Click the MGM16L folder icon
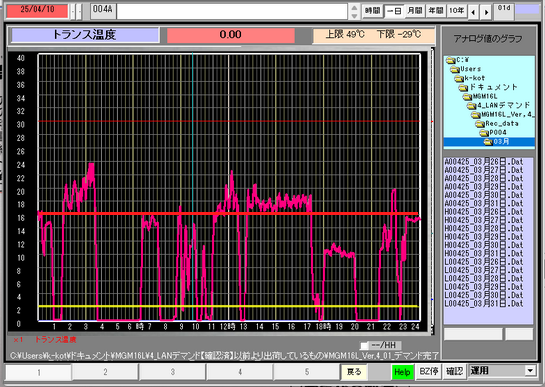 (x=467, y=96)
